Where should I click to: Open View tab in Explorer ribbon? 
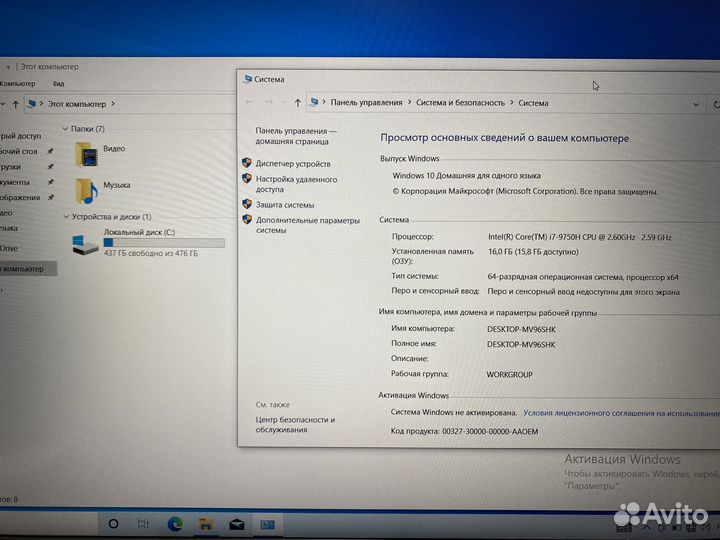pyautogui.click(x=58, y=84)
